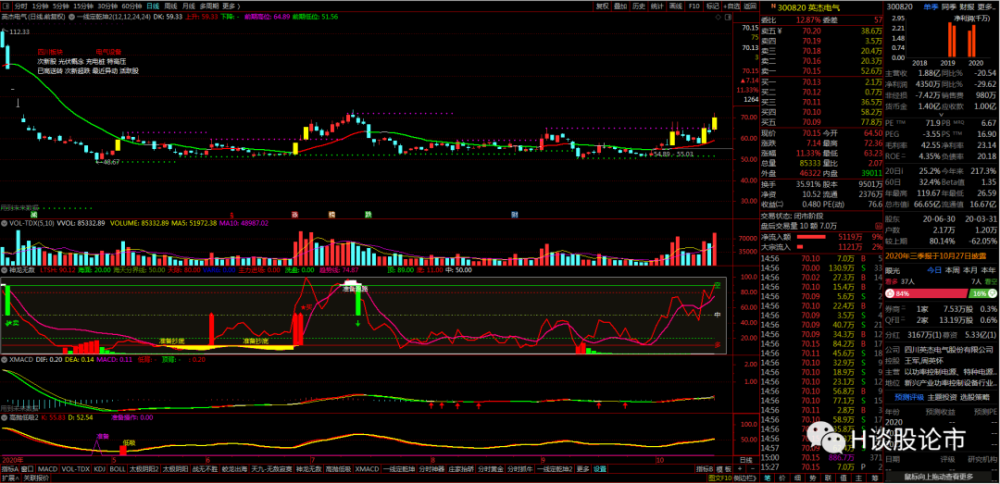Click 2020 net profit bar chart
The width and height of the screenshot is (1000, 484).
tap(972, 41)
